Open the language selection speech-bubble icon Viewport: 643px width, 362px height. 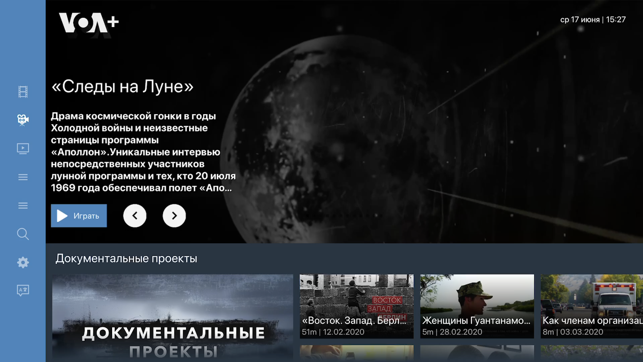coord(23,290)
